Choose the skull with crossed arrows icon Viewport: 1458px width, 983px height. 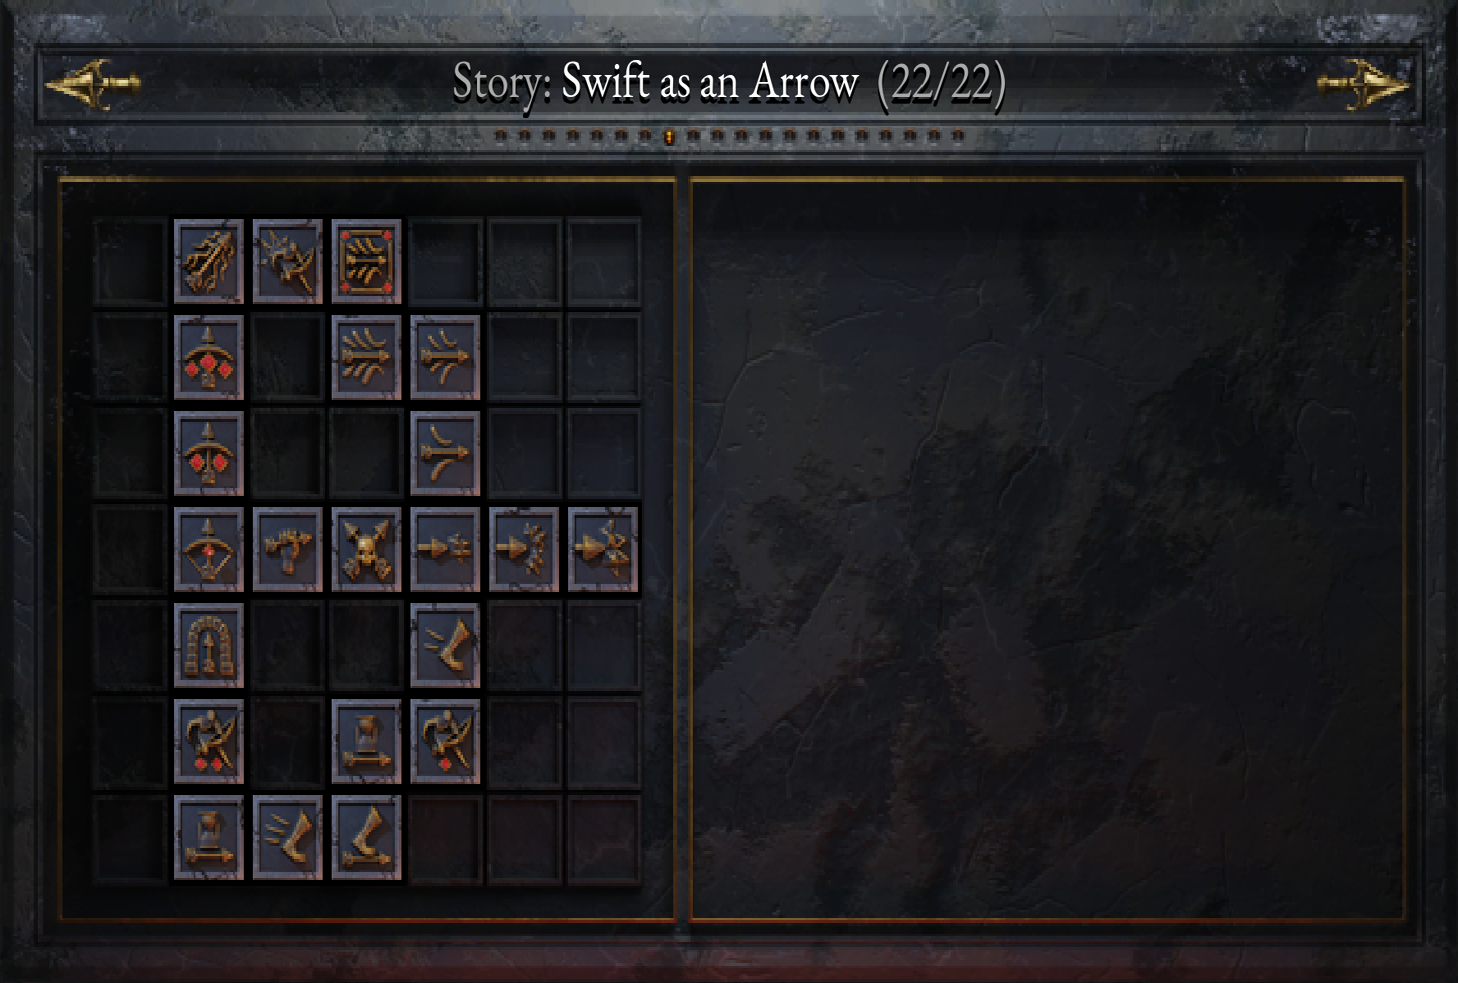coord(367,550)
